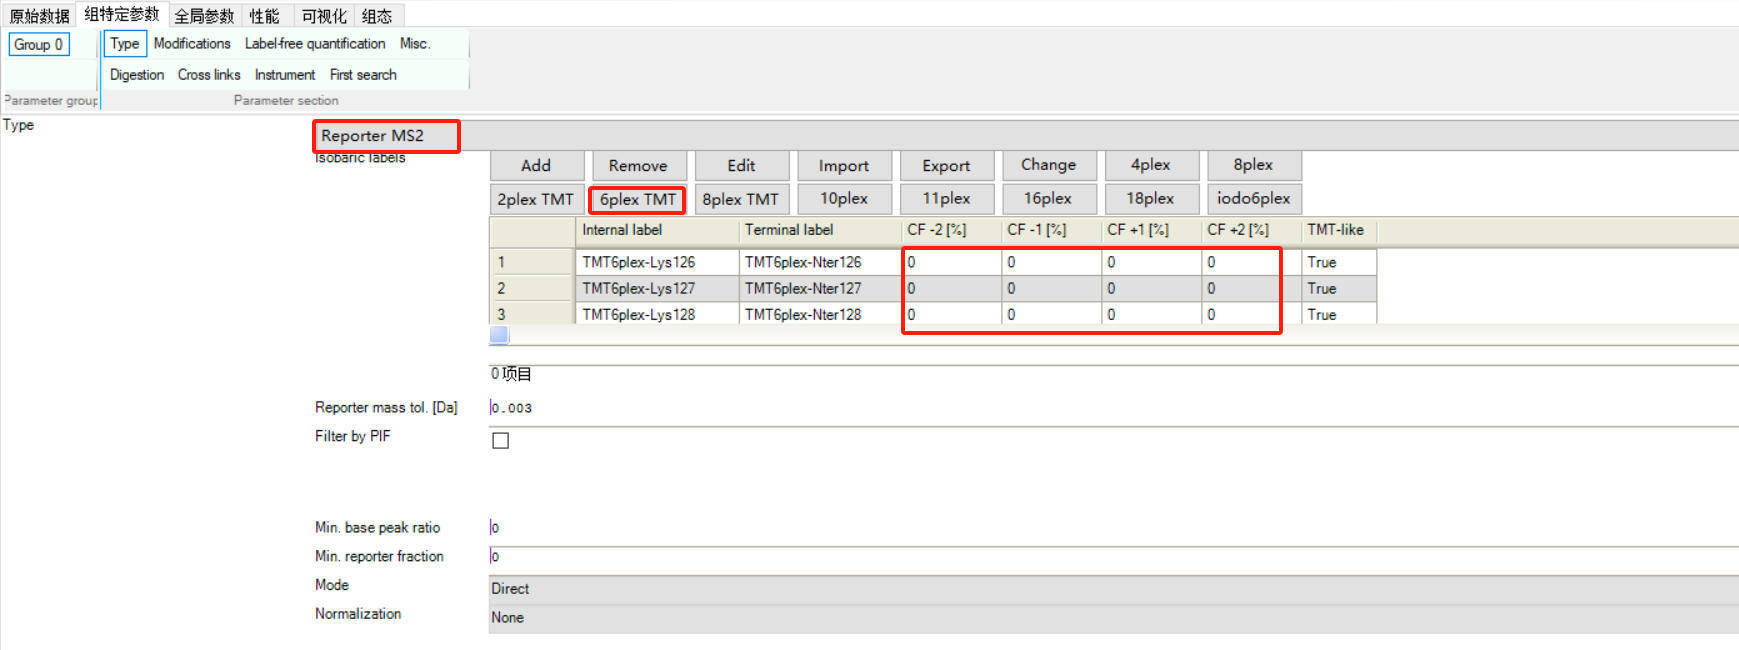1739x650 pixels.
Task: Click the True cell for TMT6plex-Lys128
Action: [x=1340, y=314]
